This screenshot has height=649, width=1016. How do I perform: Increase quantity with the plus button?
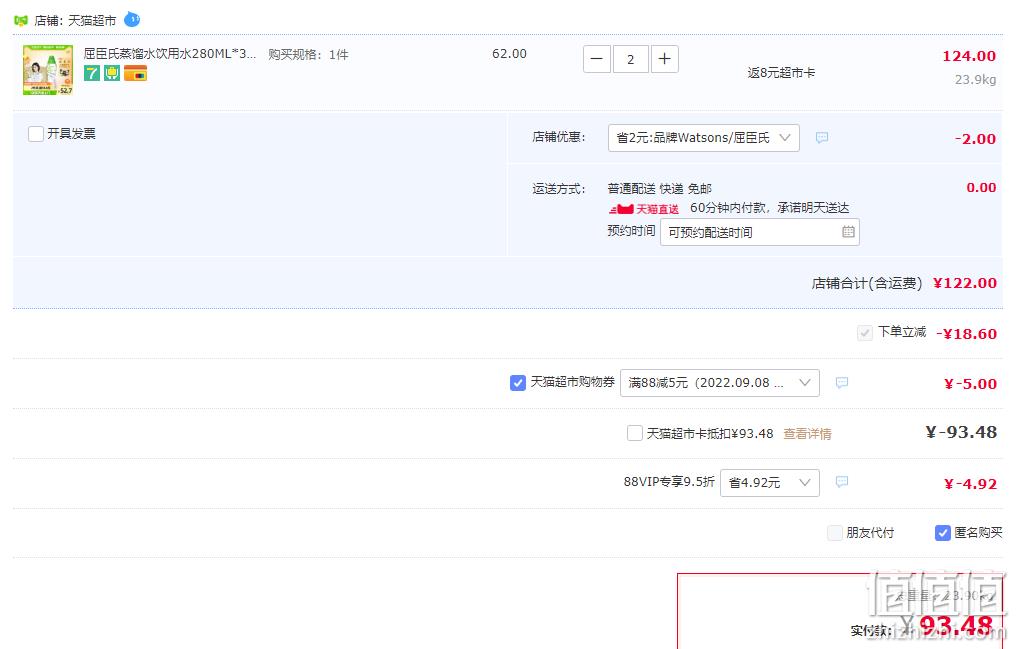(664, 60)
